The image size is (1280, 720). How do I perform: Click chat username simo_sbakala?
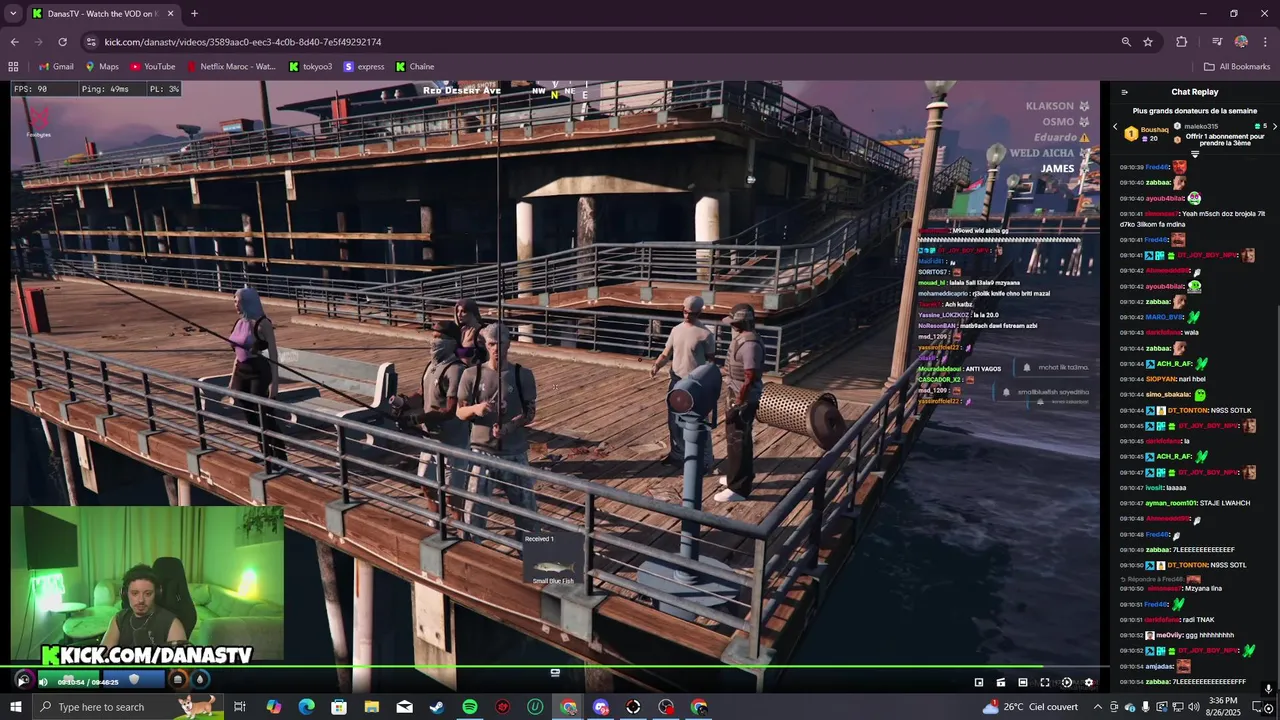coord(1168,395)
